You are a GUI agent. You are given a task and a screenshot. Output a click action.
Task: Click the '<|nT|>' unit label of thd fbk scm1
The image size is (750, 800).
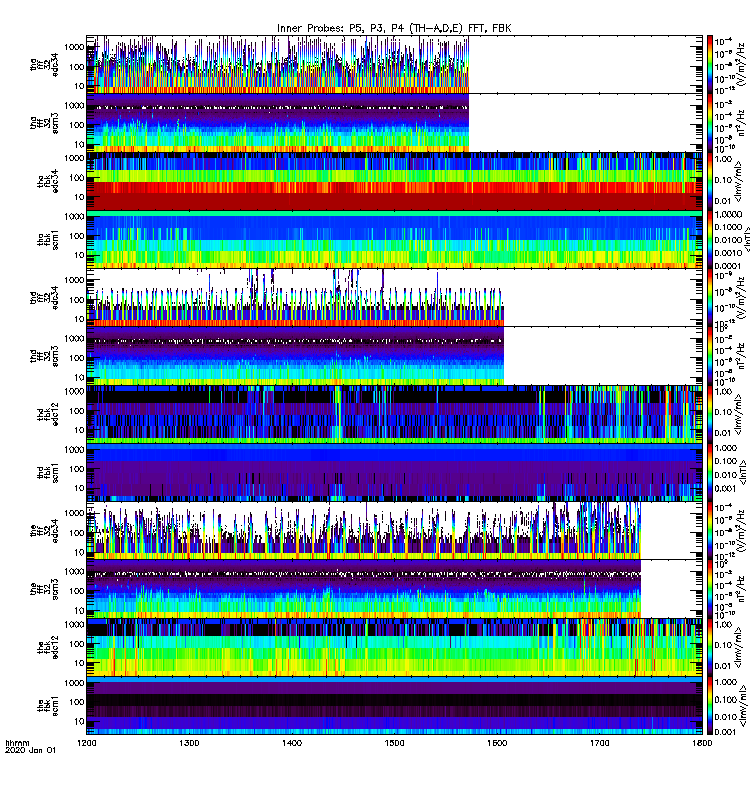742,473
